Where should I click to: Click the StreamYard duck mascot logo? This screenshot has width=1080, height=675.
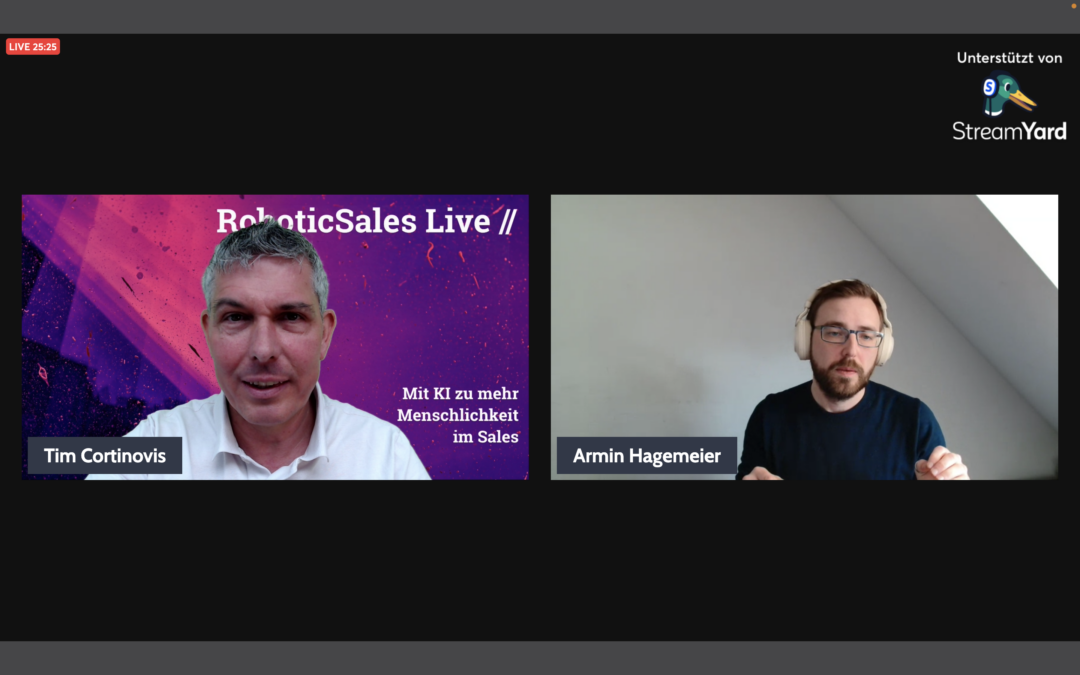point(1008,94)
